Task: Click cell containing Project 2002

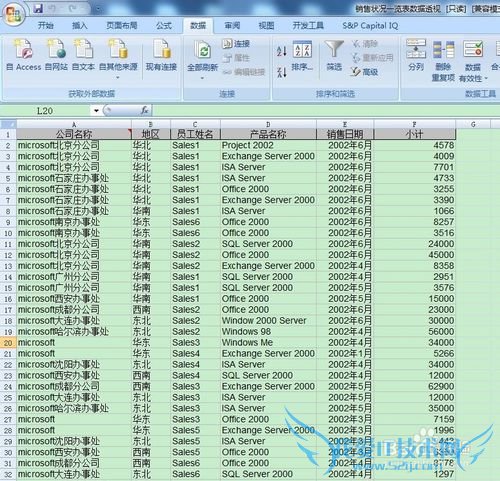Action: 268,145
